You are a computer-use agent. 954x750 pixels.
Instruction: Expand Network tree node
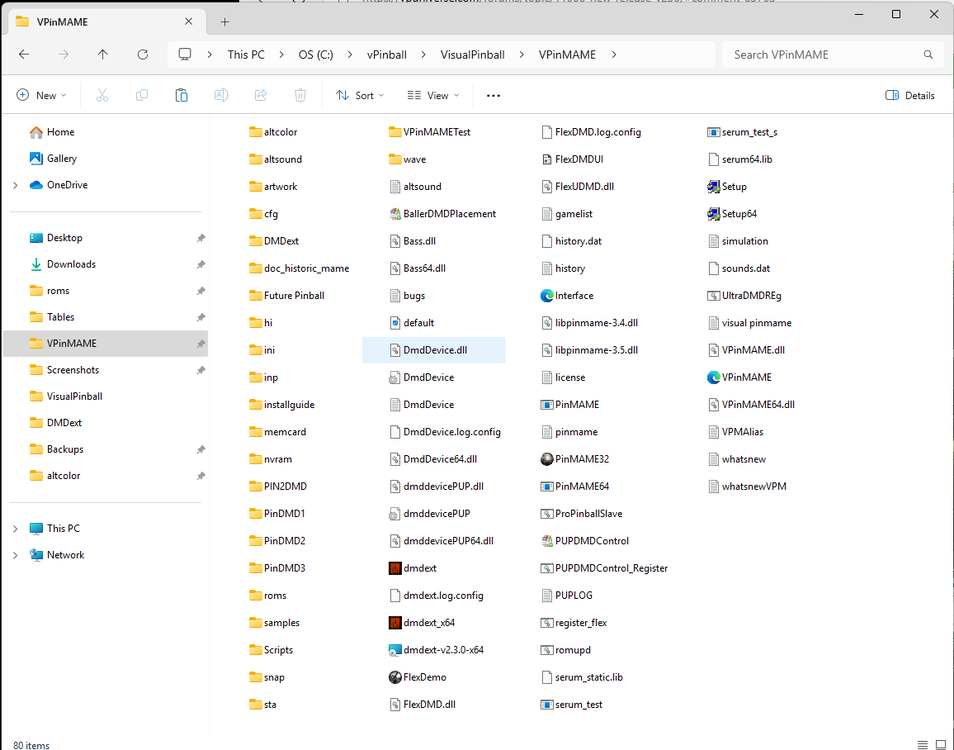pos(15,555)
